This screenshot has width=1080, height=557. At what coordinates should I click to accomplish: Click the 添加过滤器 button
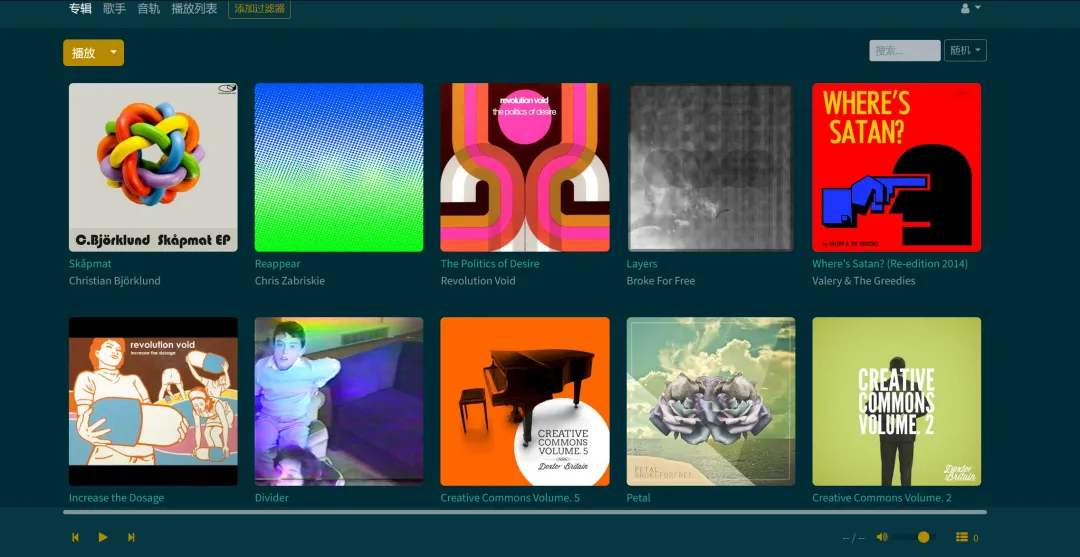click(x=259, y=9)
